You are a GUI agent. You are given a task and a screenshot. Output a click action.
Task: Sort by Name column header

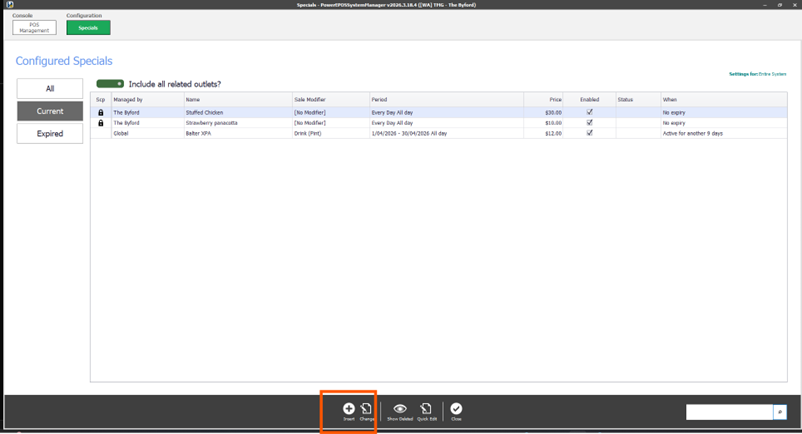[238, 100]
